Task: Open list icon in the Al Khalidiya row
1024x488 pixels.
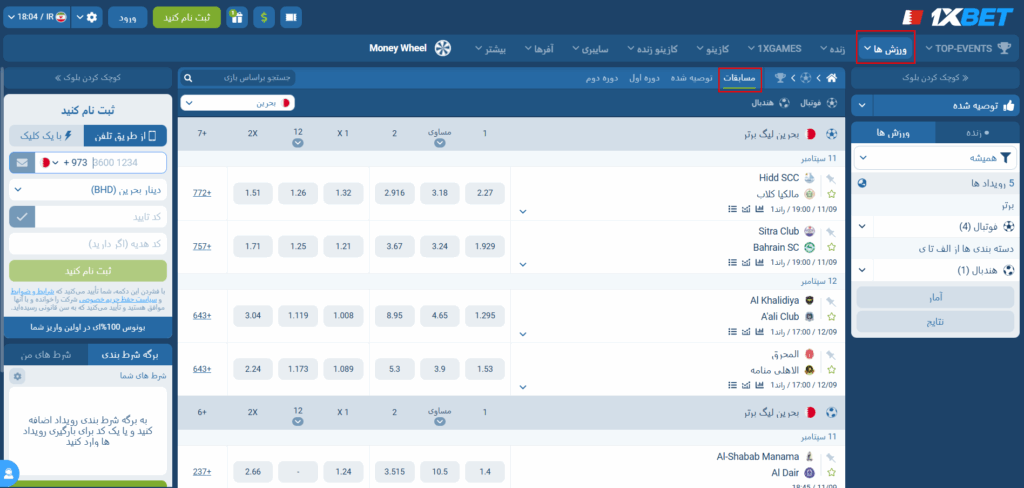Action: pyautogui.click(x=733, y=332)
